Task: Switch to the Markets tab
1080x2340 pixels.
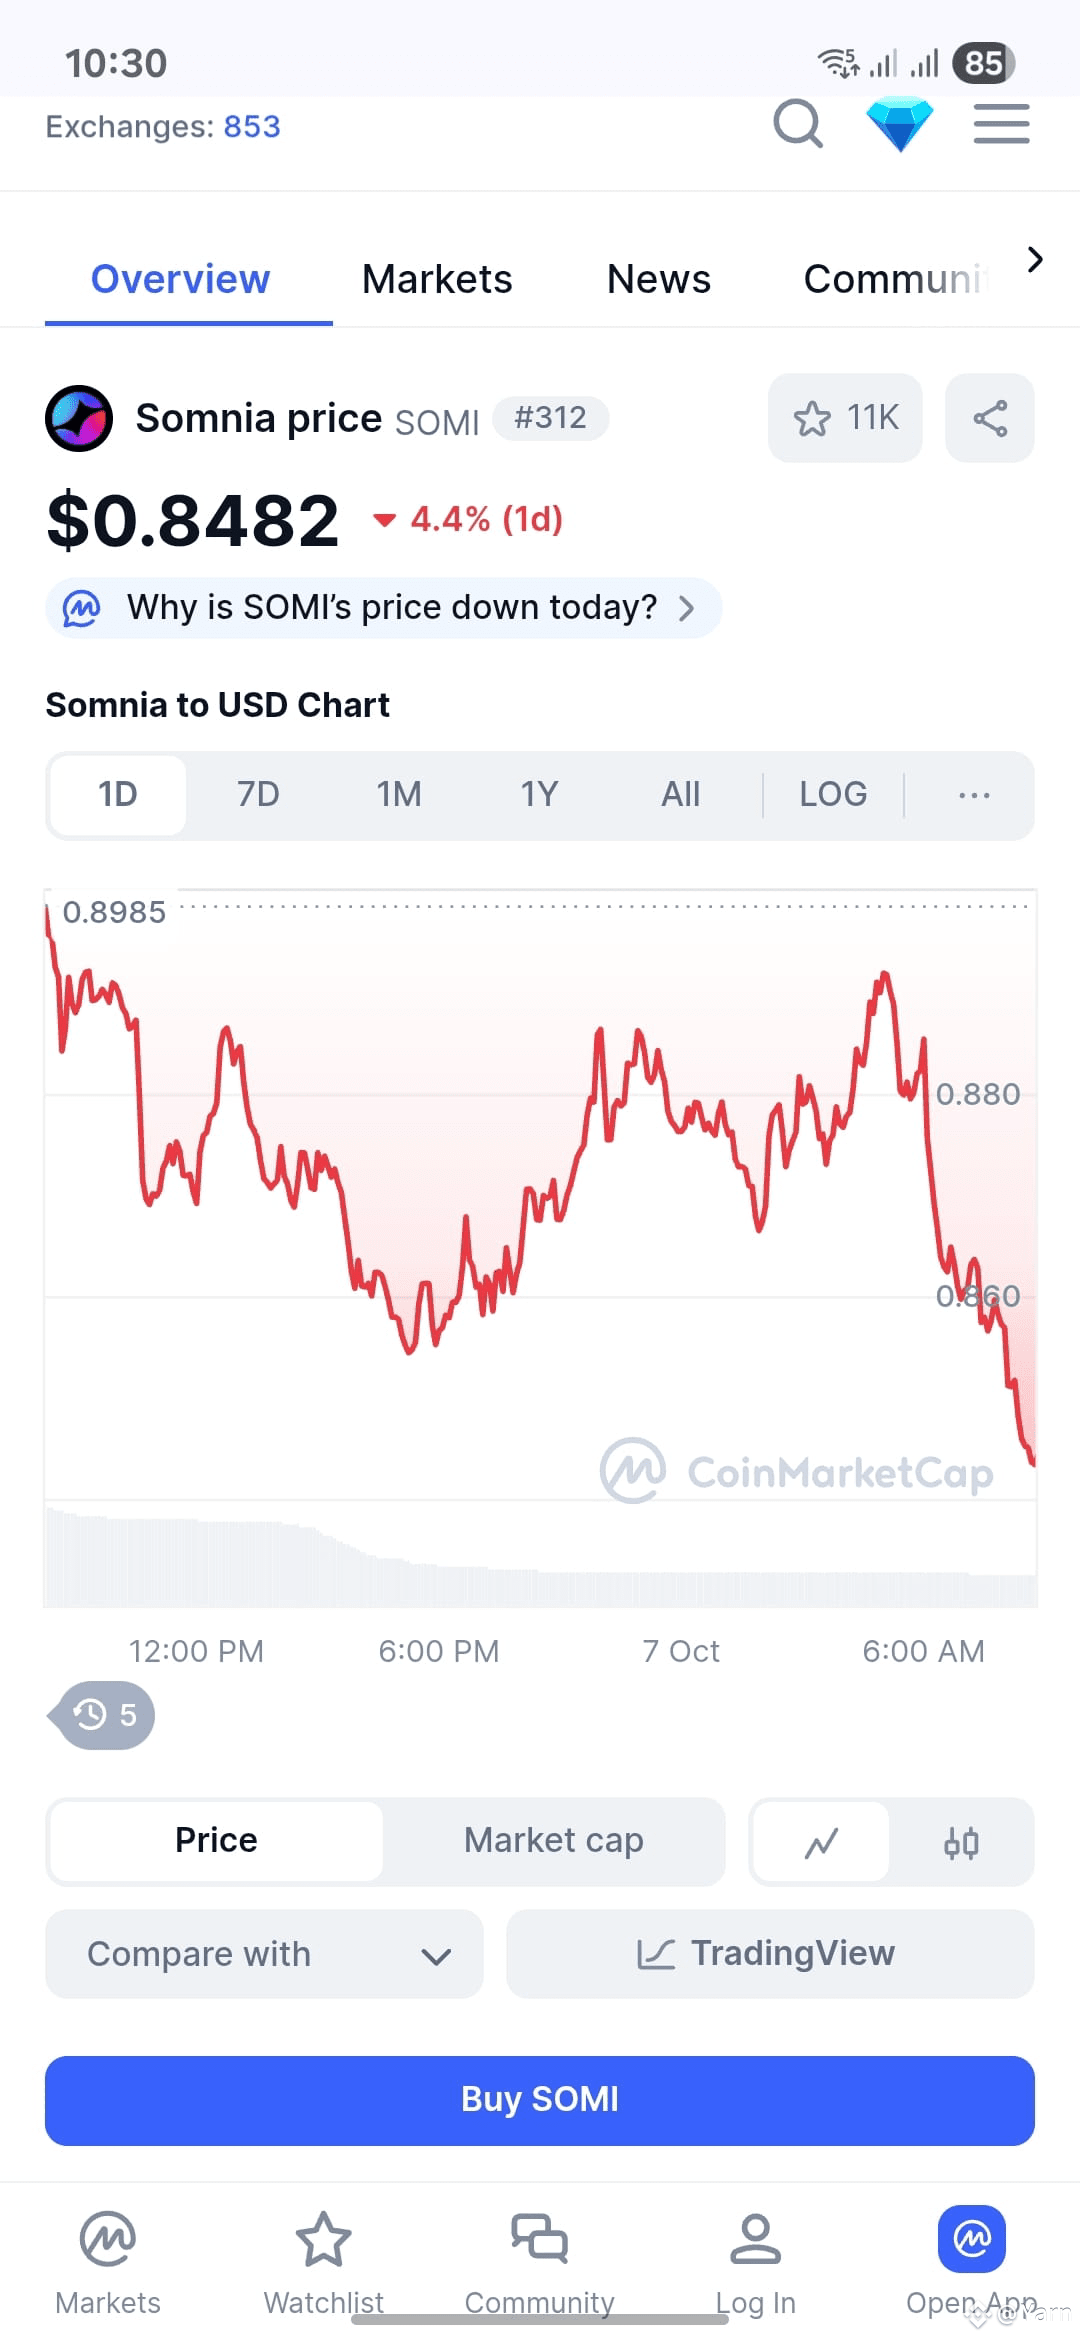Action: pyautogui.click(x=437, y=280)
